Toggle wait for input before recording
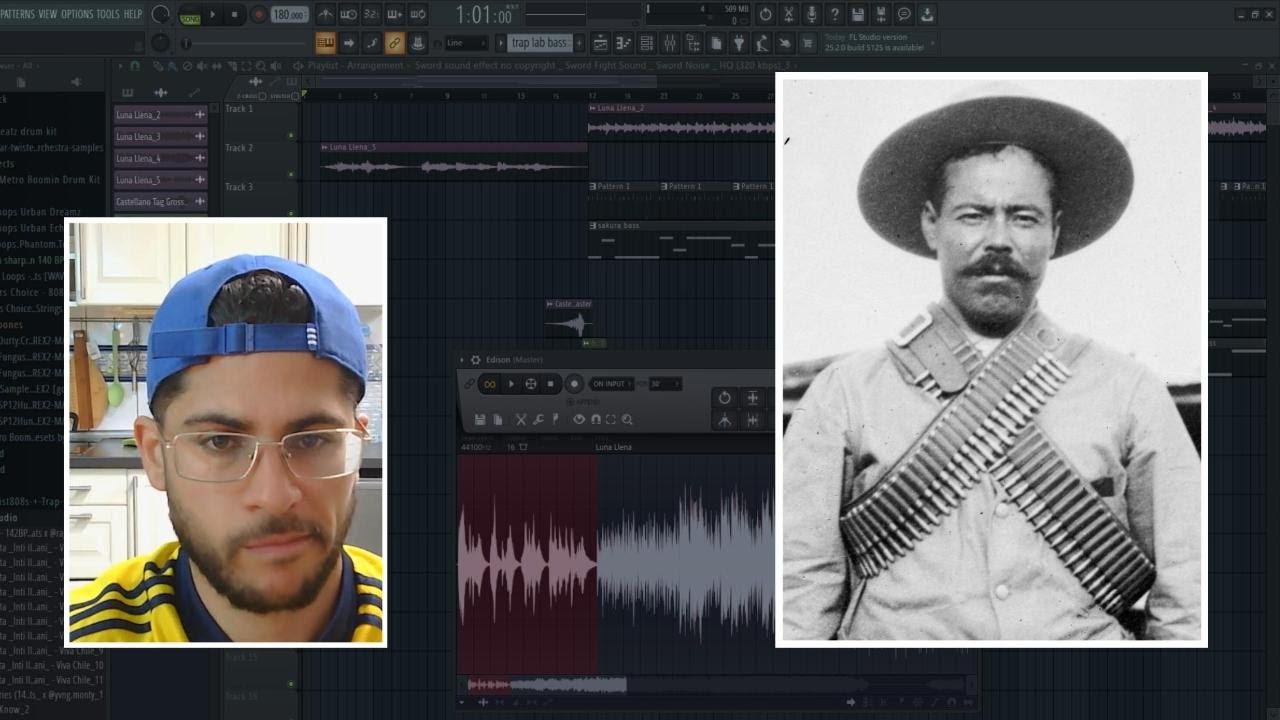 349,15
